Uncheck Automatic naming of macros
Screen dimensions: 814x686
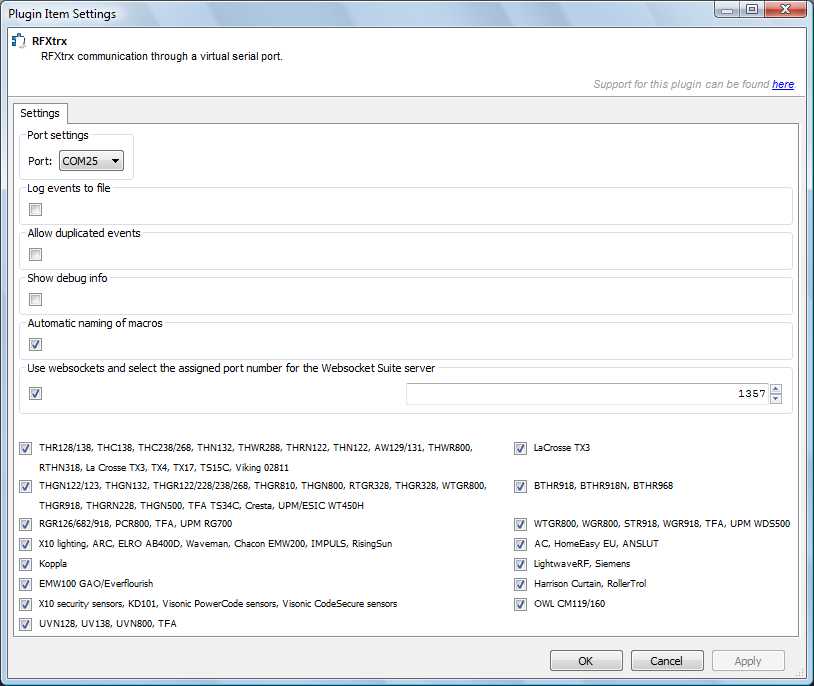tap(35, 344)
